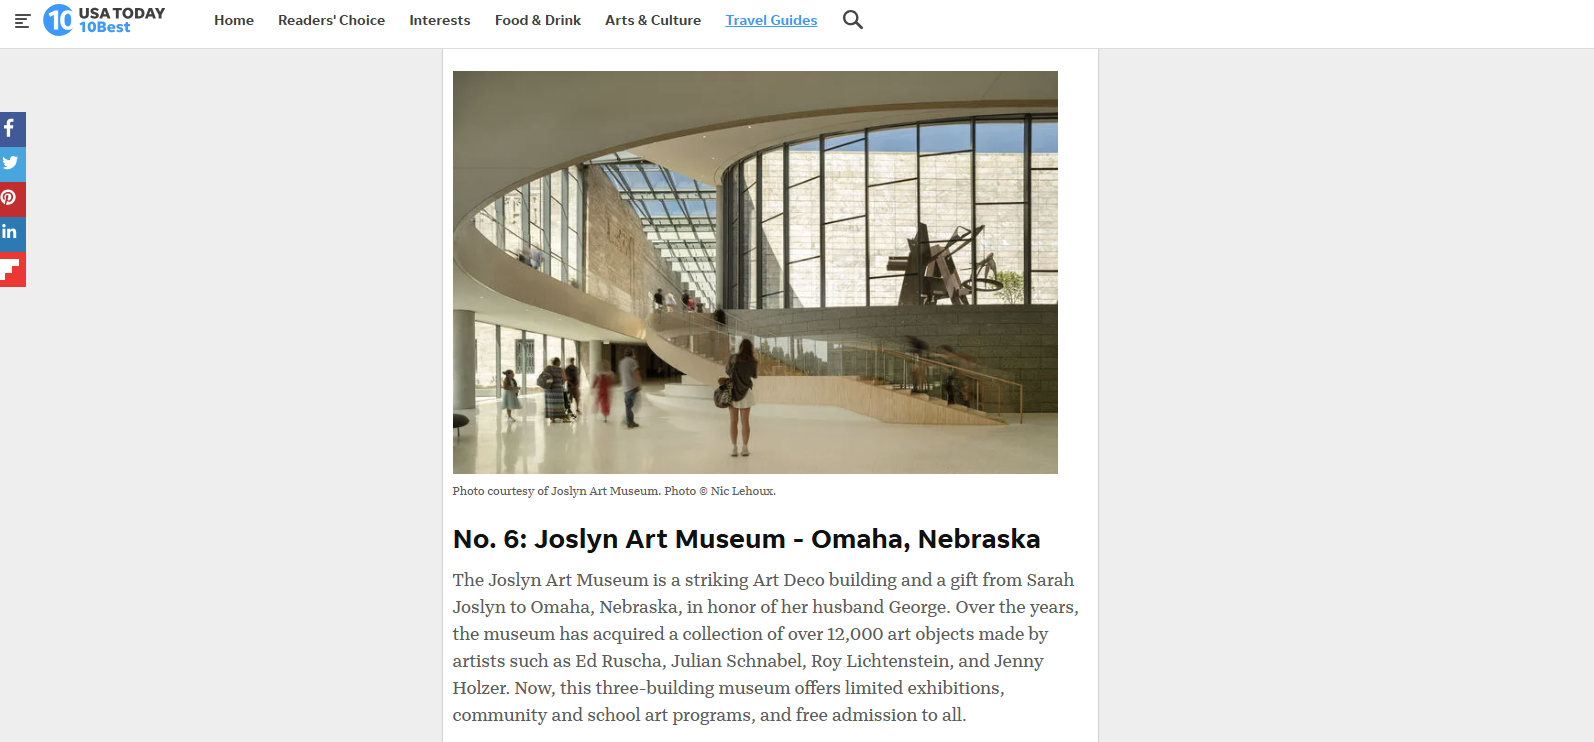Open the Interests menu
The height and width of the screenshot is (742, 1594).
coord(440,20)
